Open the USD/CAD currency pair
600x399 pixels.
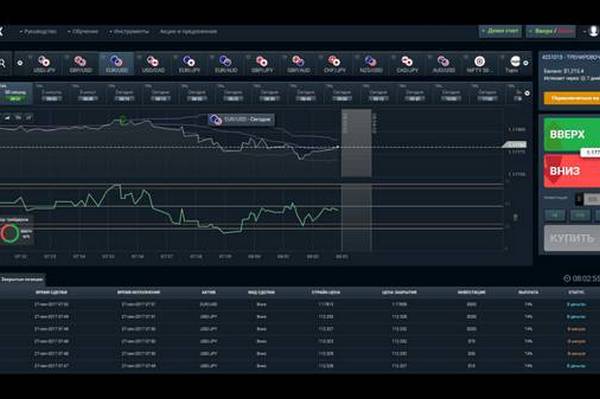153,64
